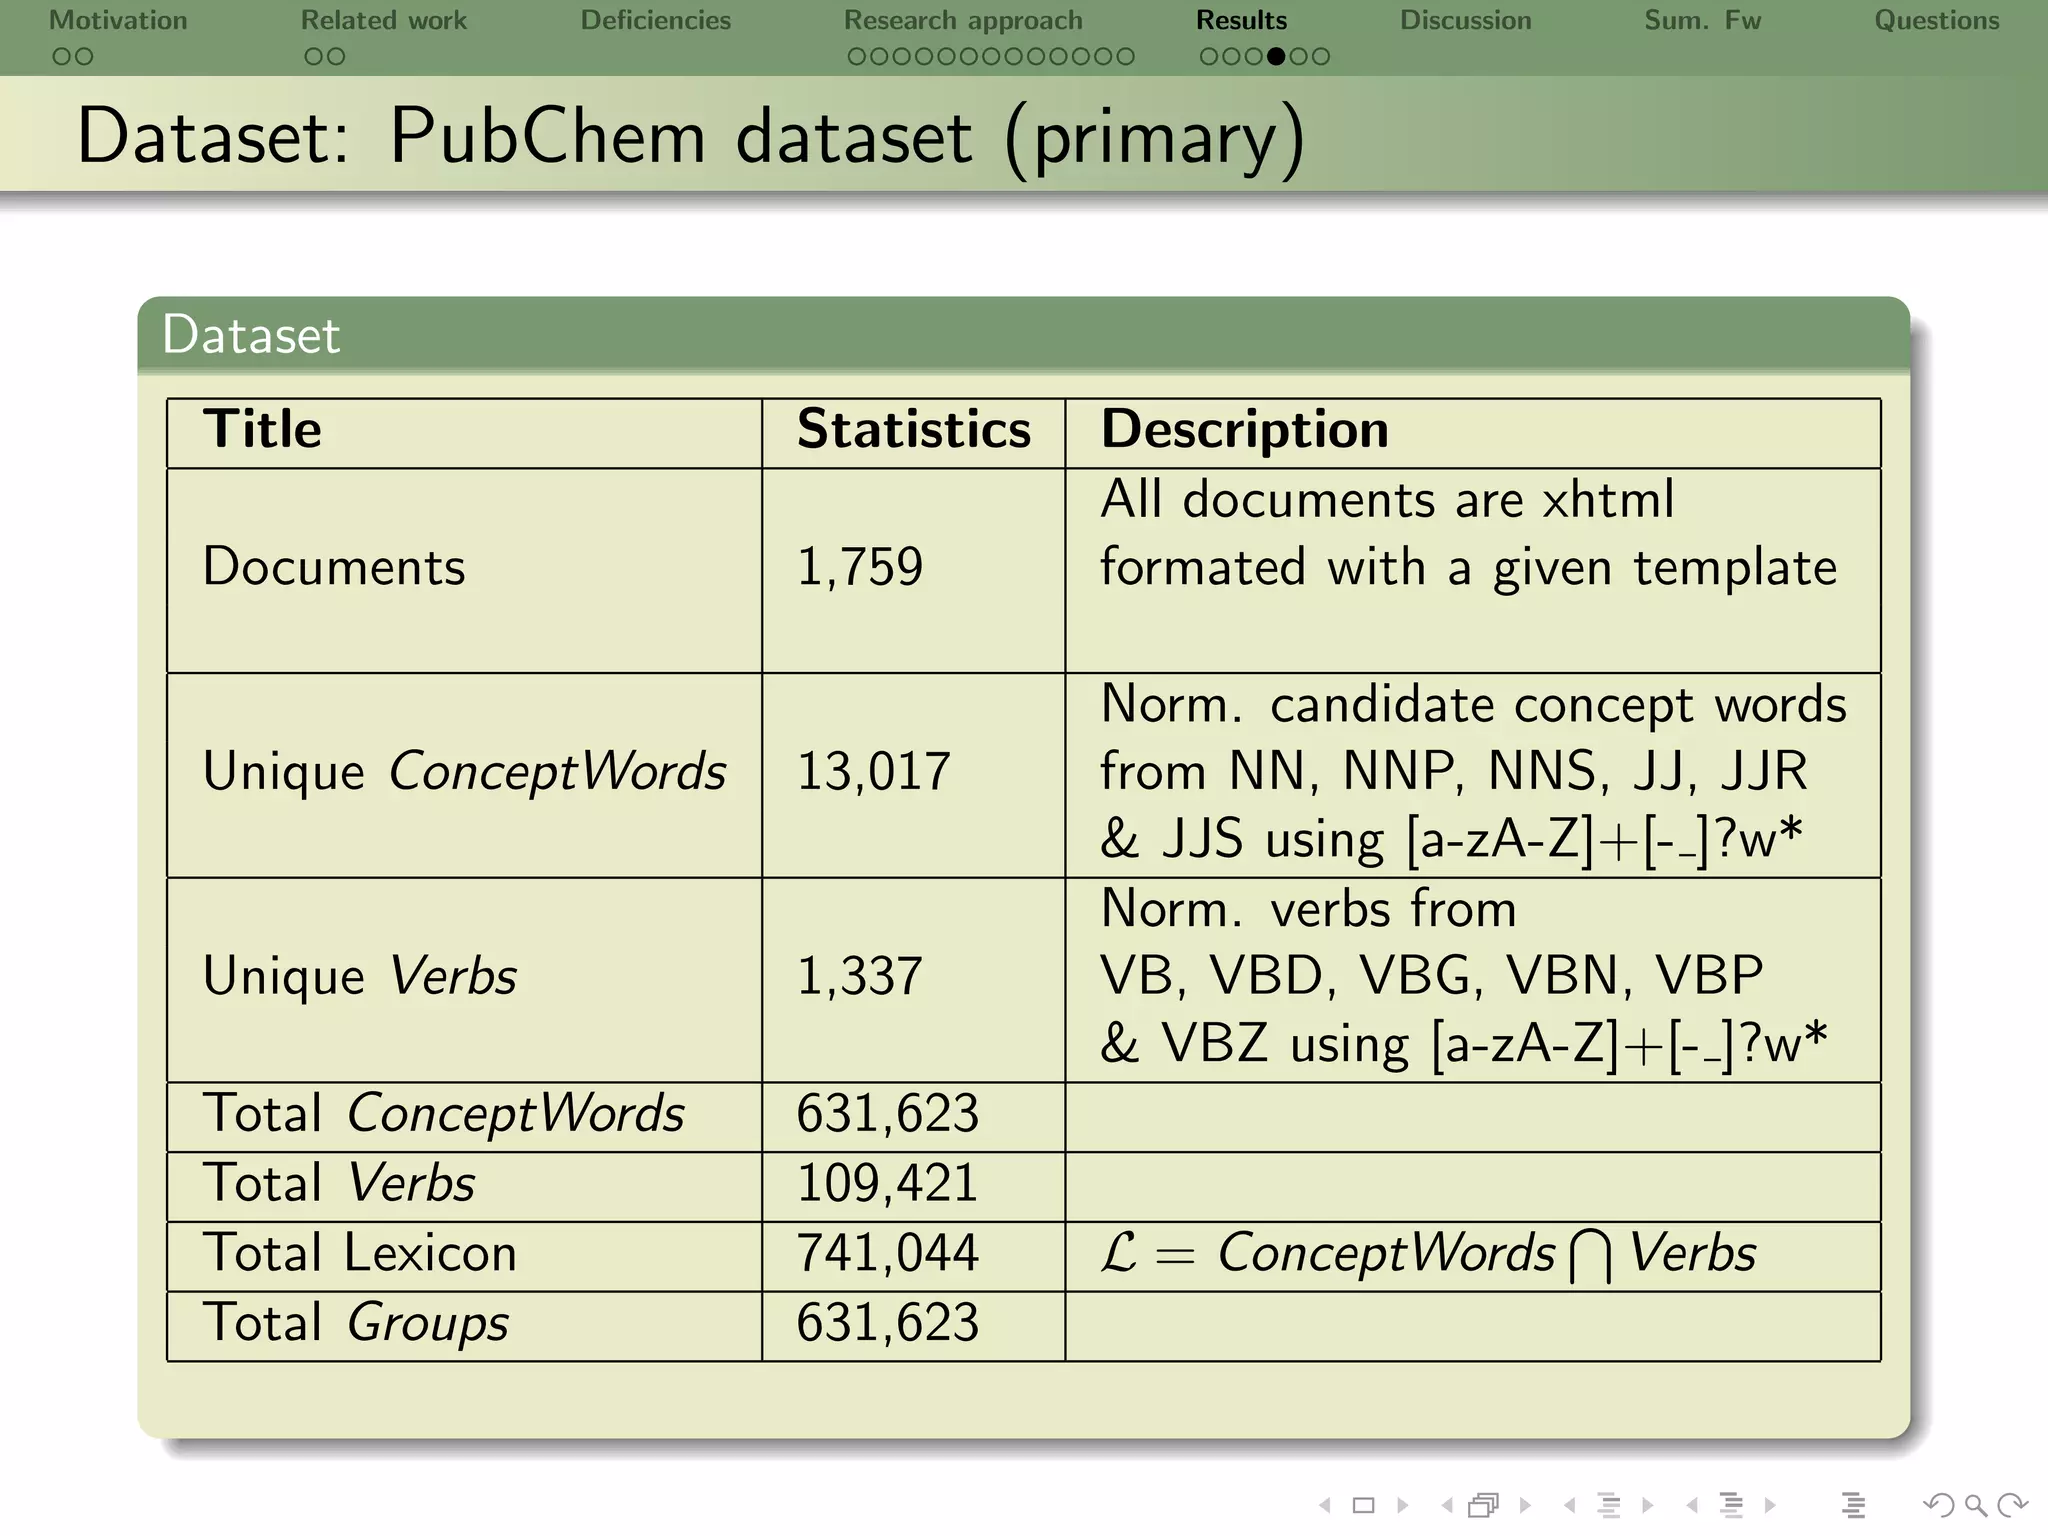Go to next frame arrow after stacked frames icon
The image size is (2048, 1536).
pos(1525,1505)
